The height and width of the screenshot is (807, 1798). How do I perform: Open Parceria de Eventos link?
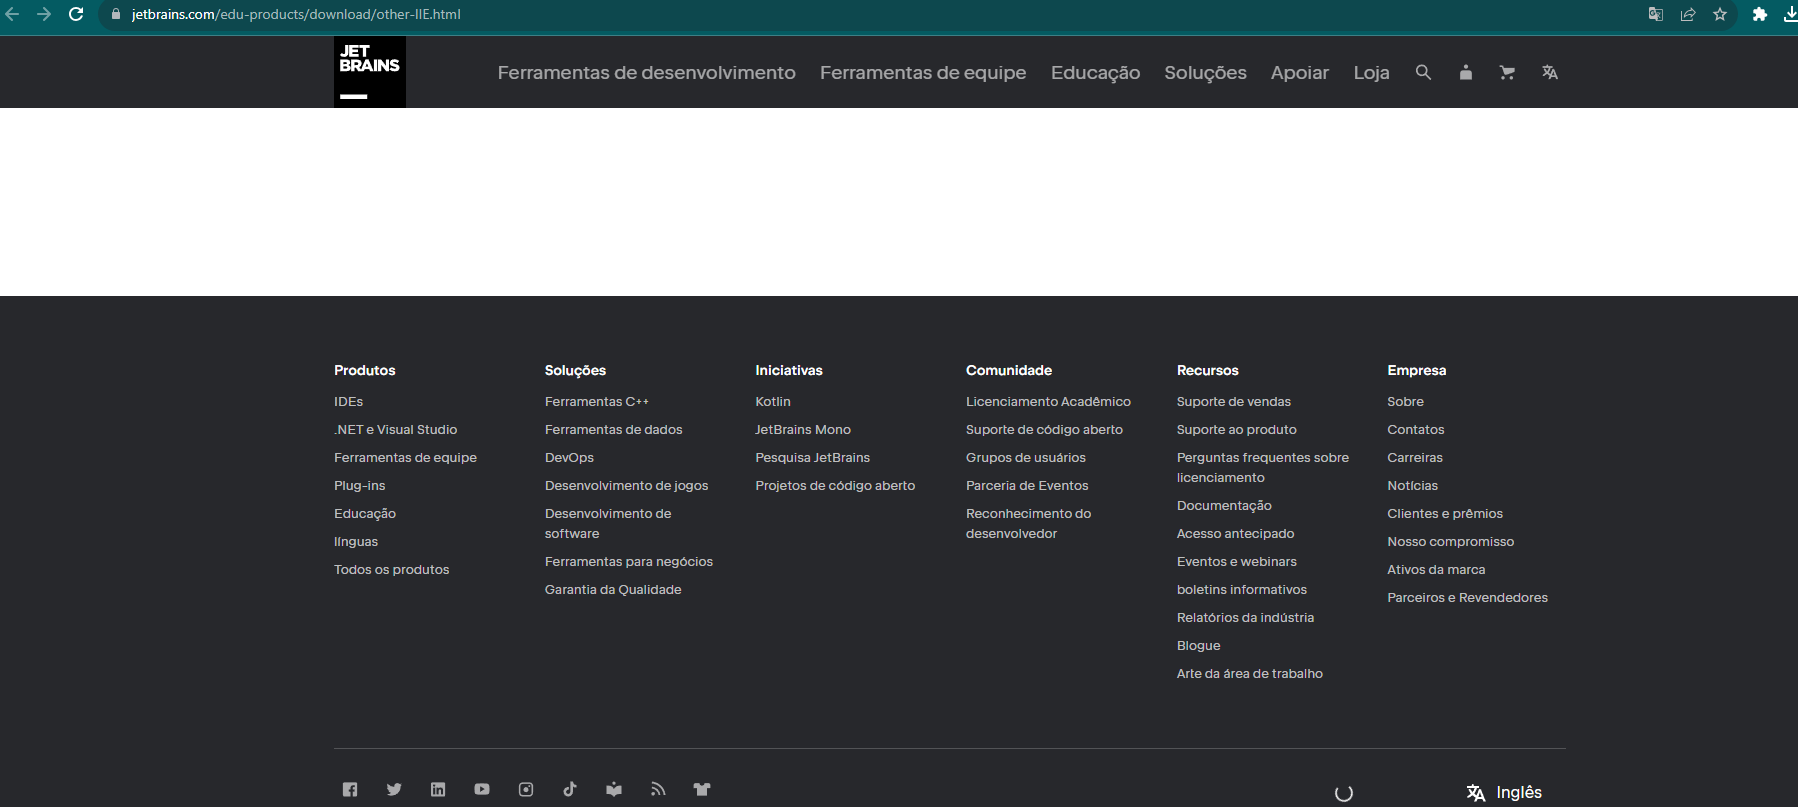click(x=1027, y=485)
